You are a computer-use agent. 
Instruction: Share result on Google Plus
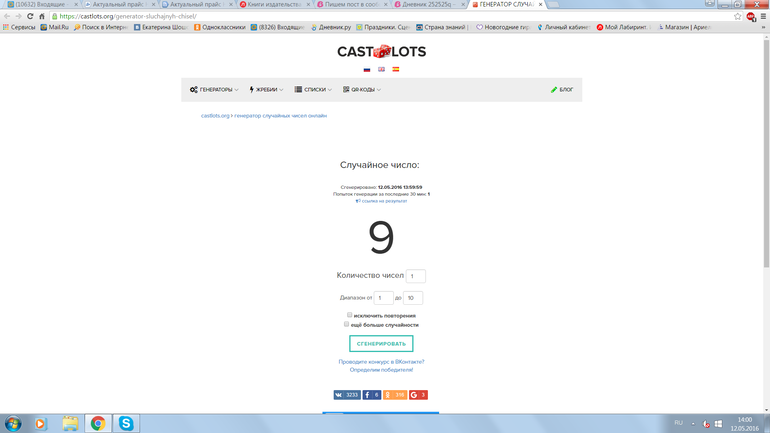[x=418, y=395]
